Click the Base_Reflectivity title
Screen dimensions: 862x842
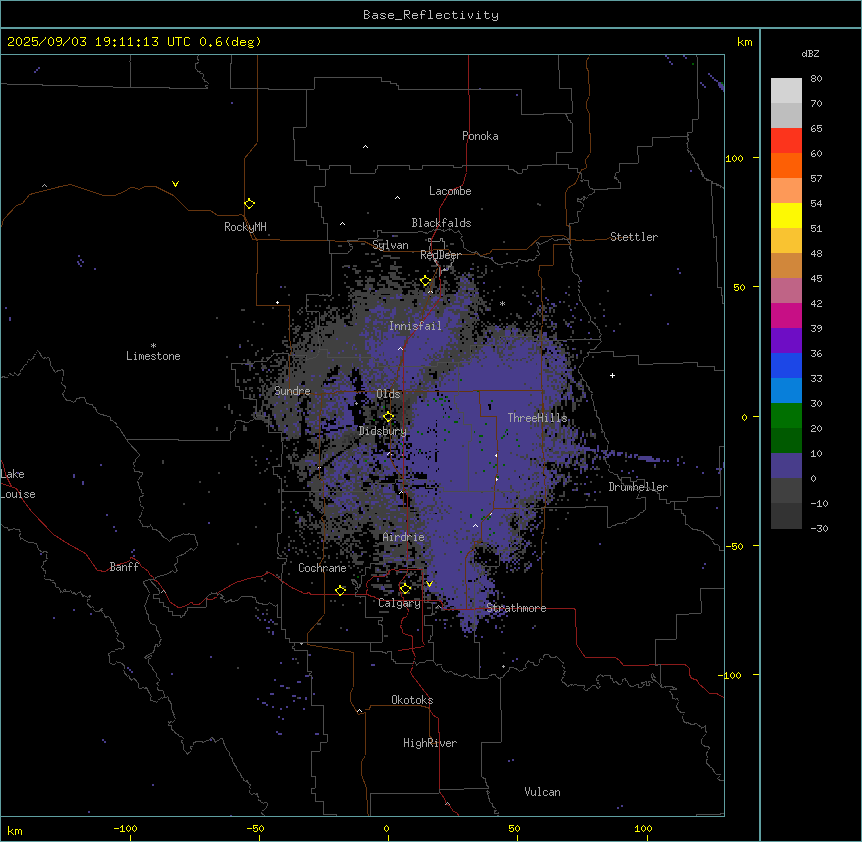[431, 15]
